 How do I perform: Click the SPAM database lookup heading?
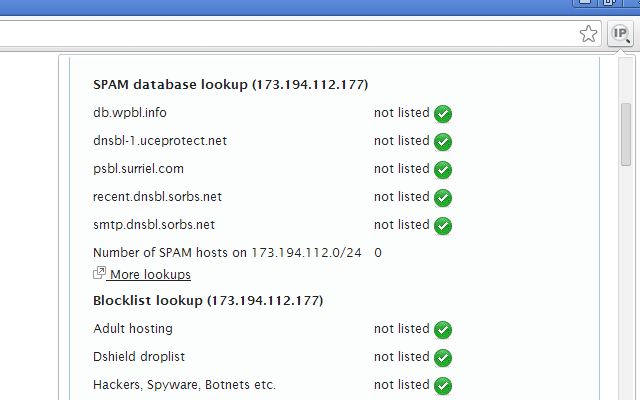pos(230,85)
